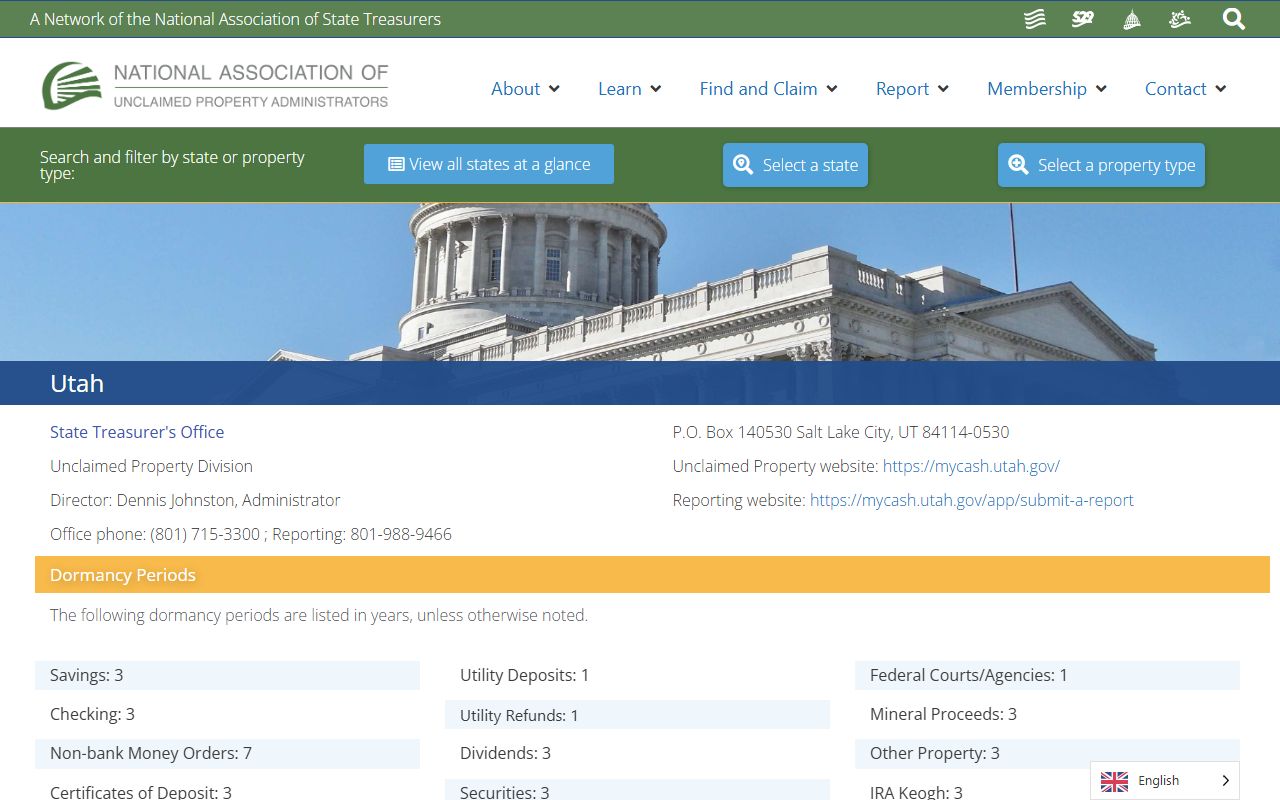The height and width of the screenshot is (800, 1280).
Task: Click the Unclaimed Property Division text
Action: click(x=151, y=466)
